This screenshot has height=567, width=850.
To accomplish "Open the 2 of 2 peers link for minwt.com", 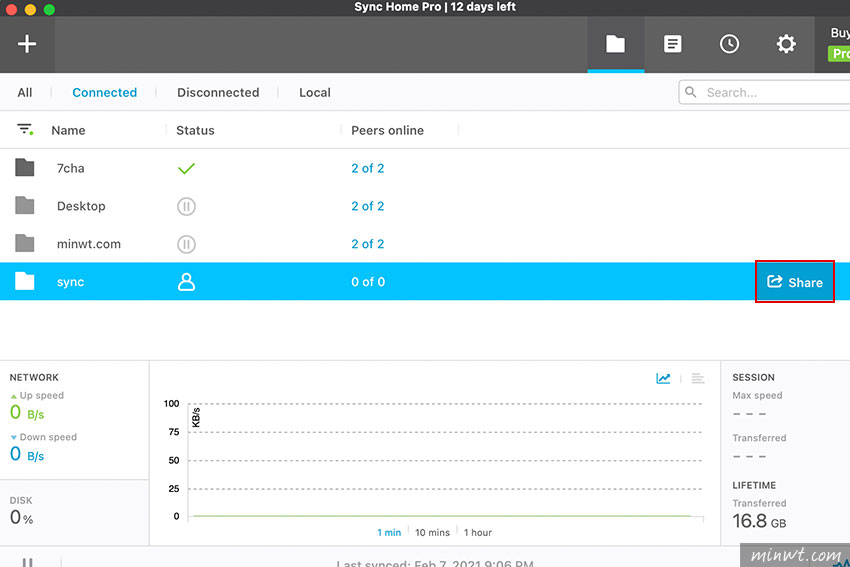I will (x=368, y=244).
